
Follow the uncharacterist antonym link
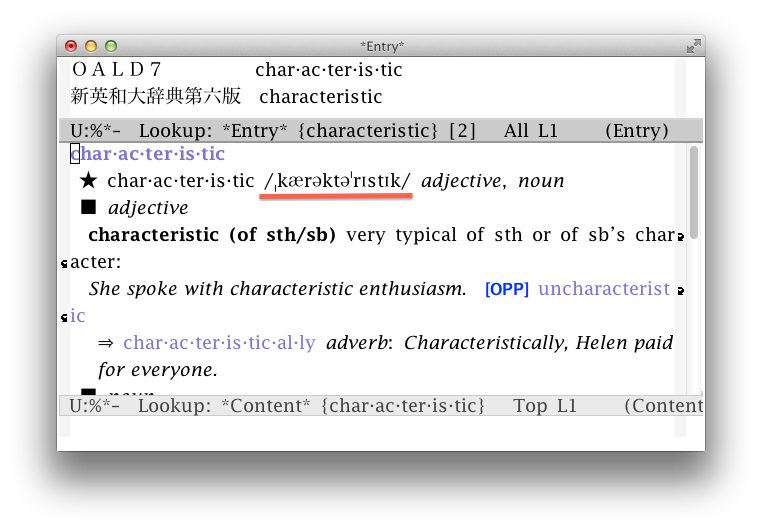(x=604, y=289)
